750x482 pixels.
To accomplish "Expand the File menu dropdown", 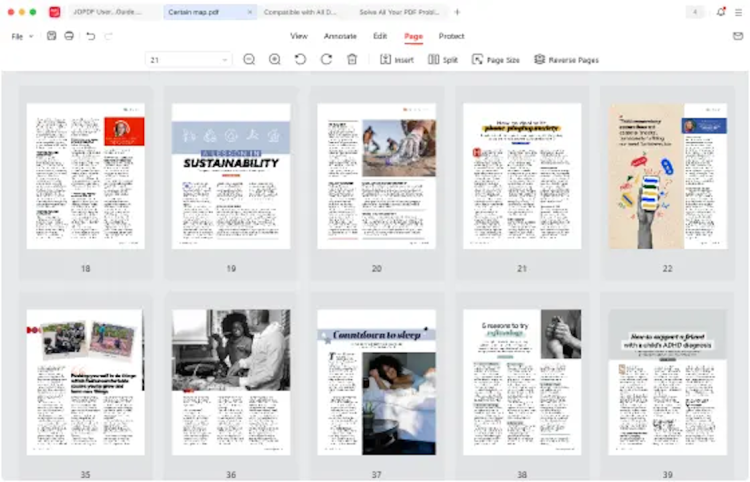I will click(21, 36).
